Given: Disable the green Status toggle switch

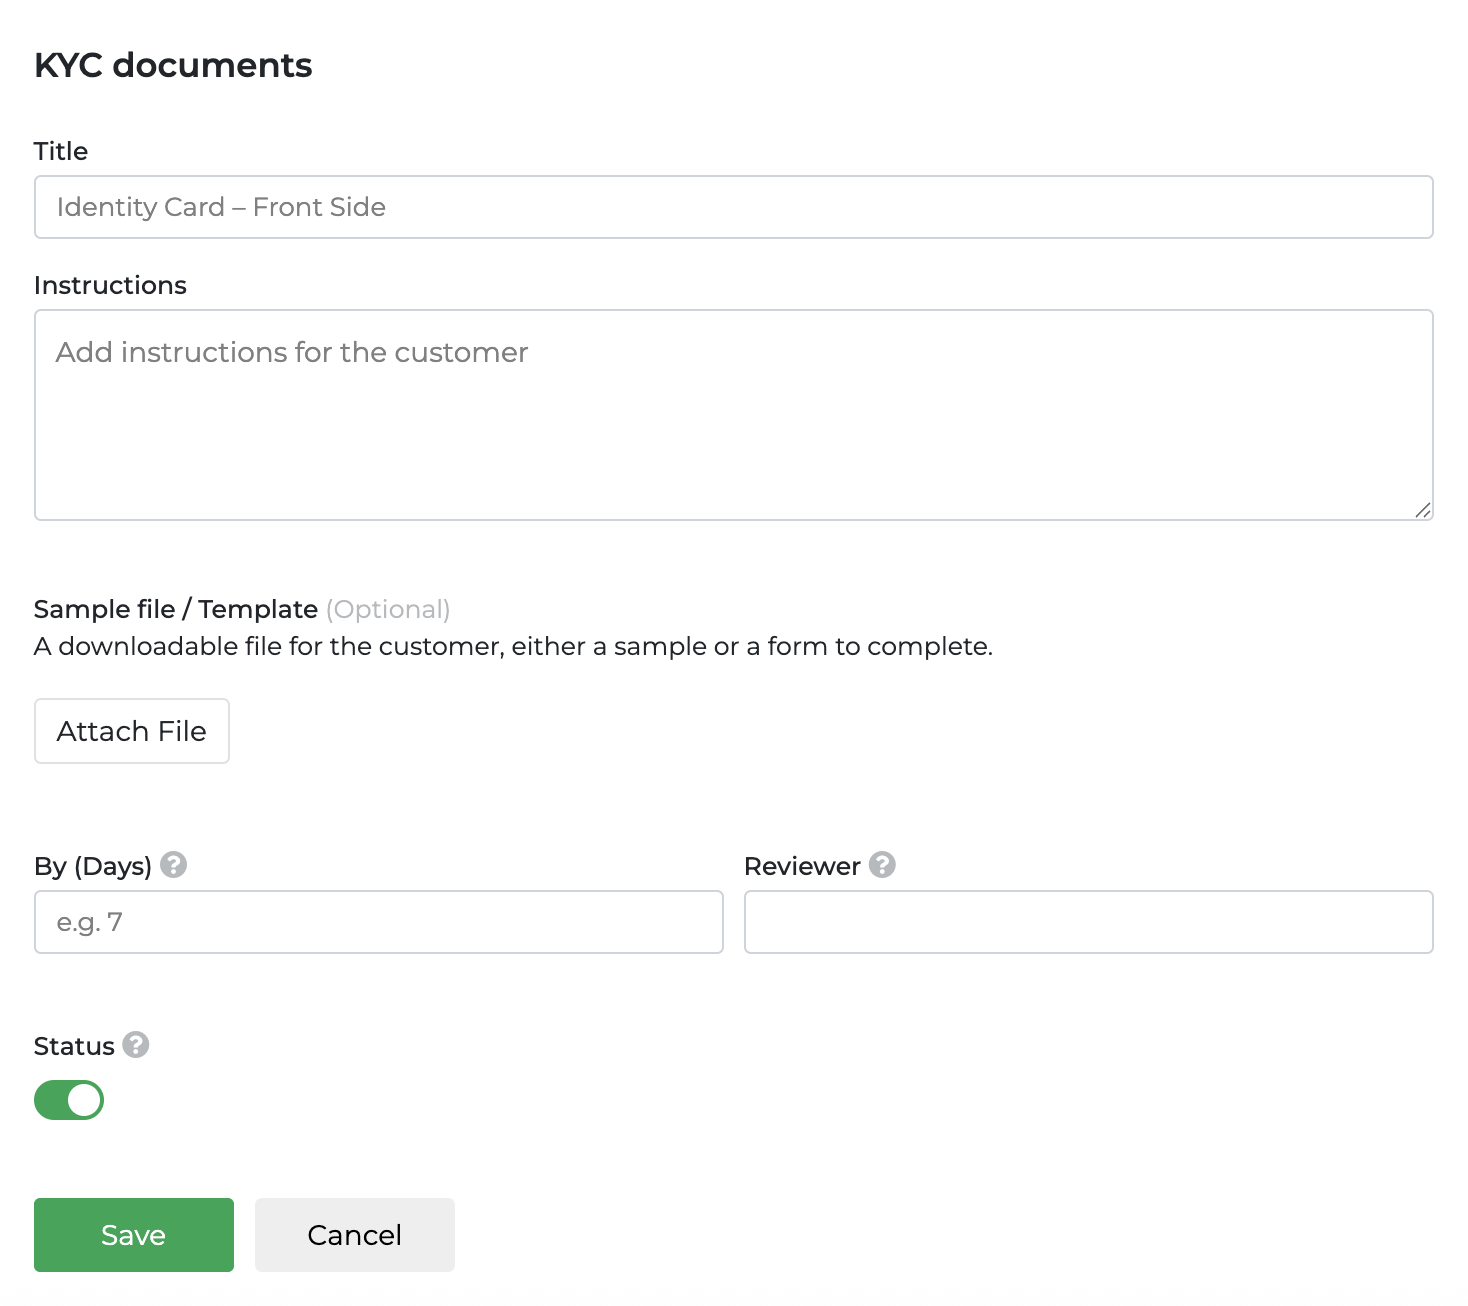Looking at the screenshot, I should [x=69, y=1100].
